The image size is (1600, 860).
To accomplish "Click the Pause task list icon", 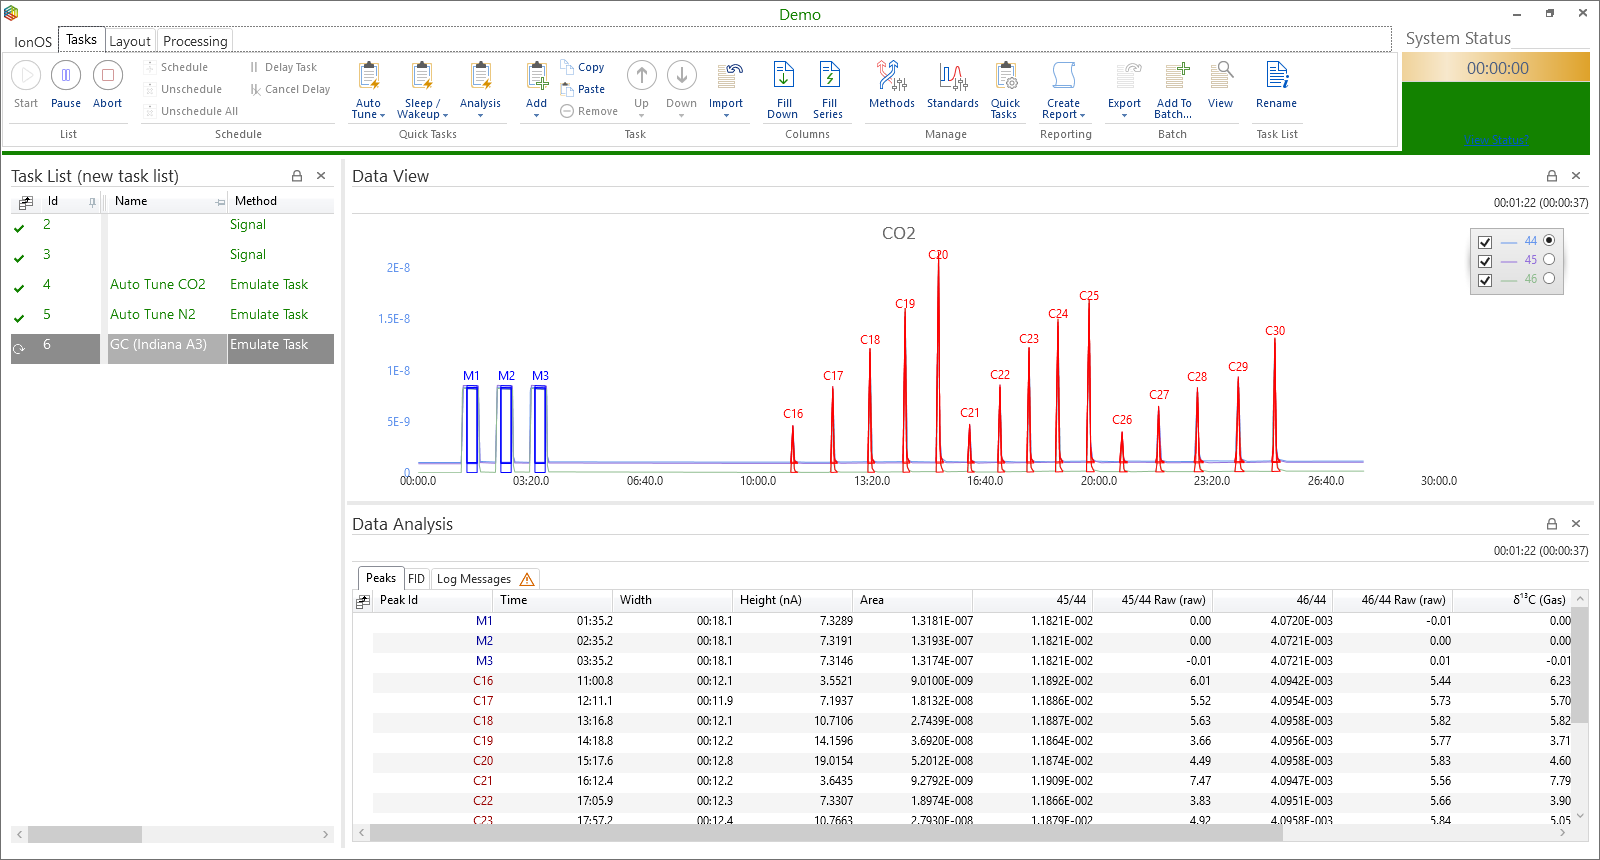I will (66, 76).
